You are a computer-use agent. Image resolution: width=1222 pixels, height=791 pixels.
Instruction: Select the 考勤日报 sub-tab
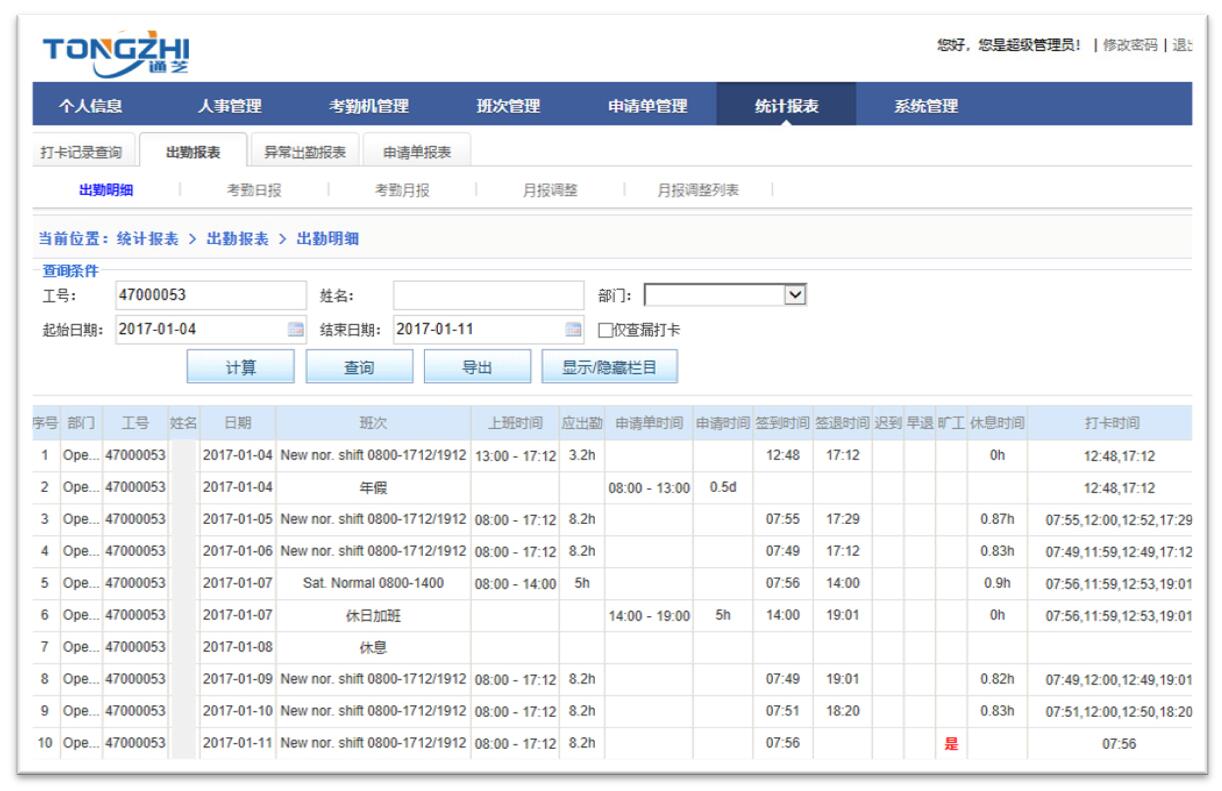tap(254, 190)
